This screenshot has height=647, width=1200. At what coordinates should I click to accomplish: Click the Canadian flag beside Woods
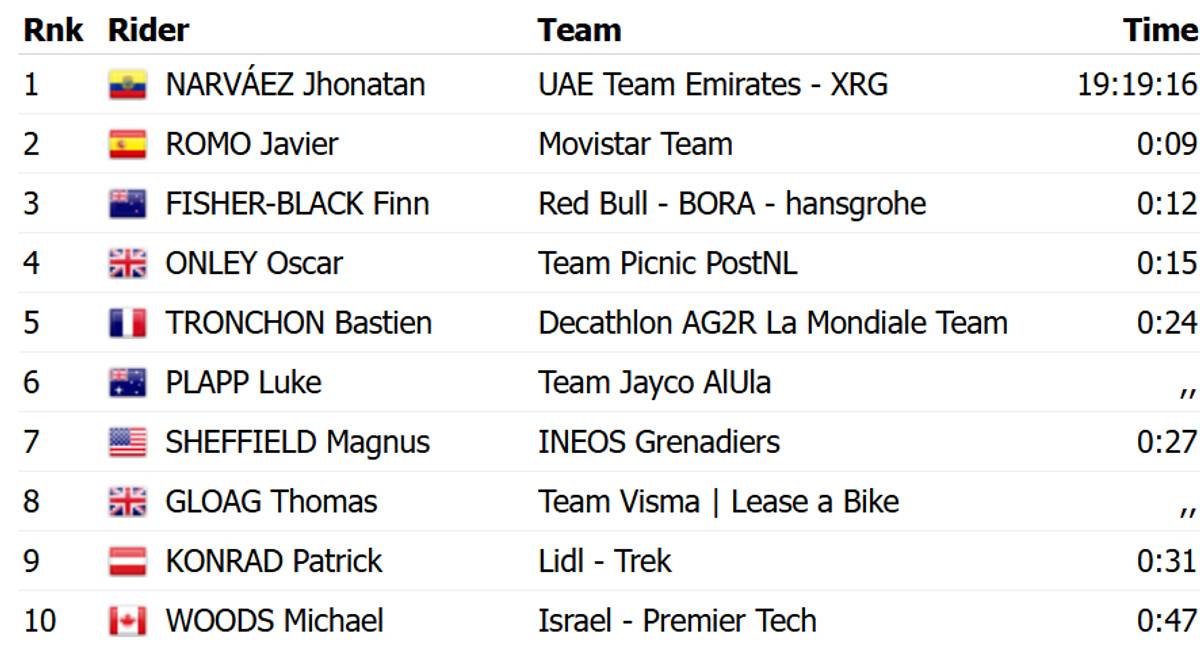tap(127, 621)
